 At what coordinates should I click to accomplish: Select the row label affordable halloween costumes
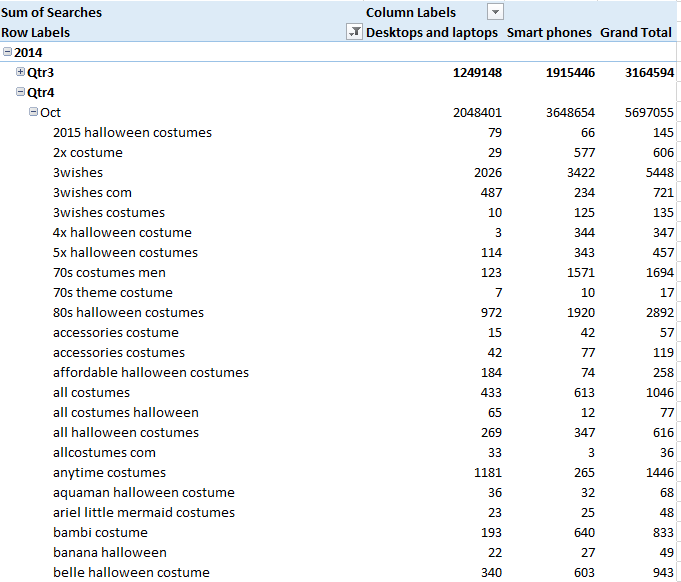151,372
